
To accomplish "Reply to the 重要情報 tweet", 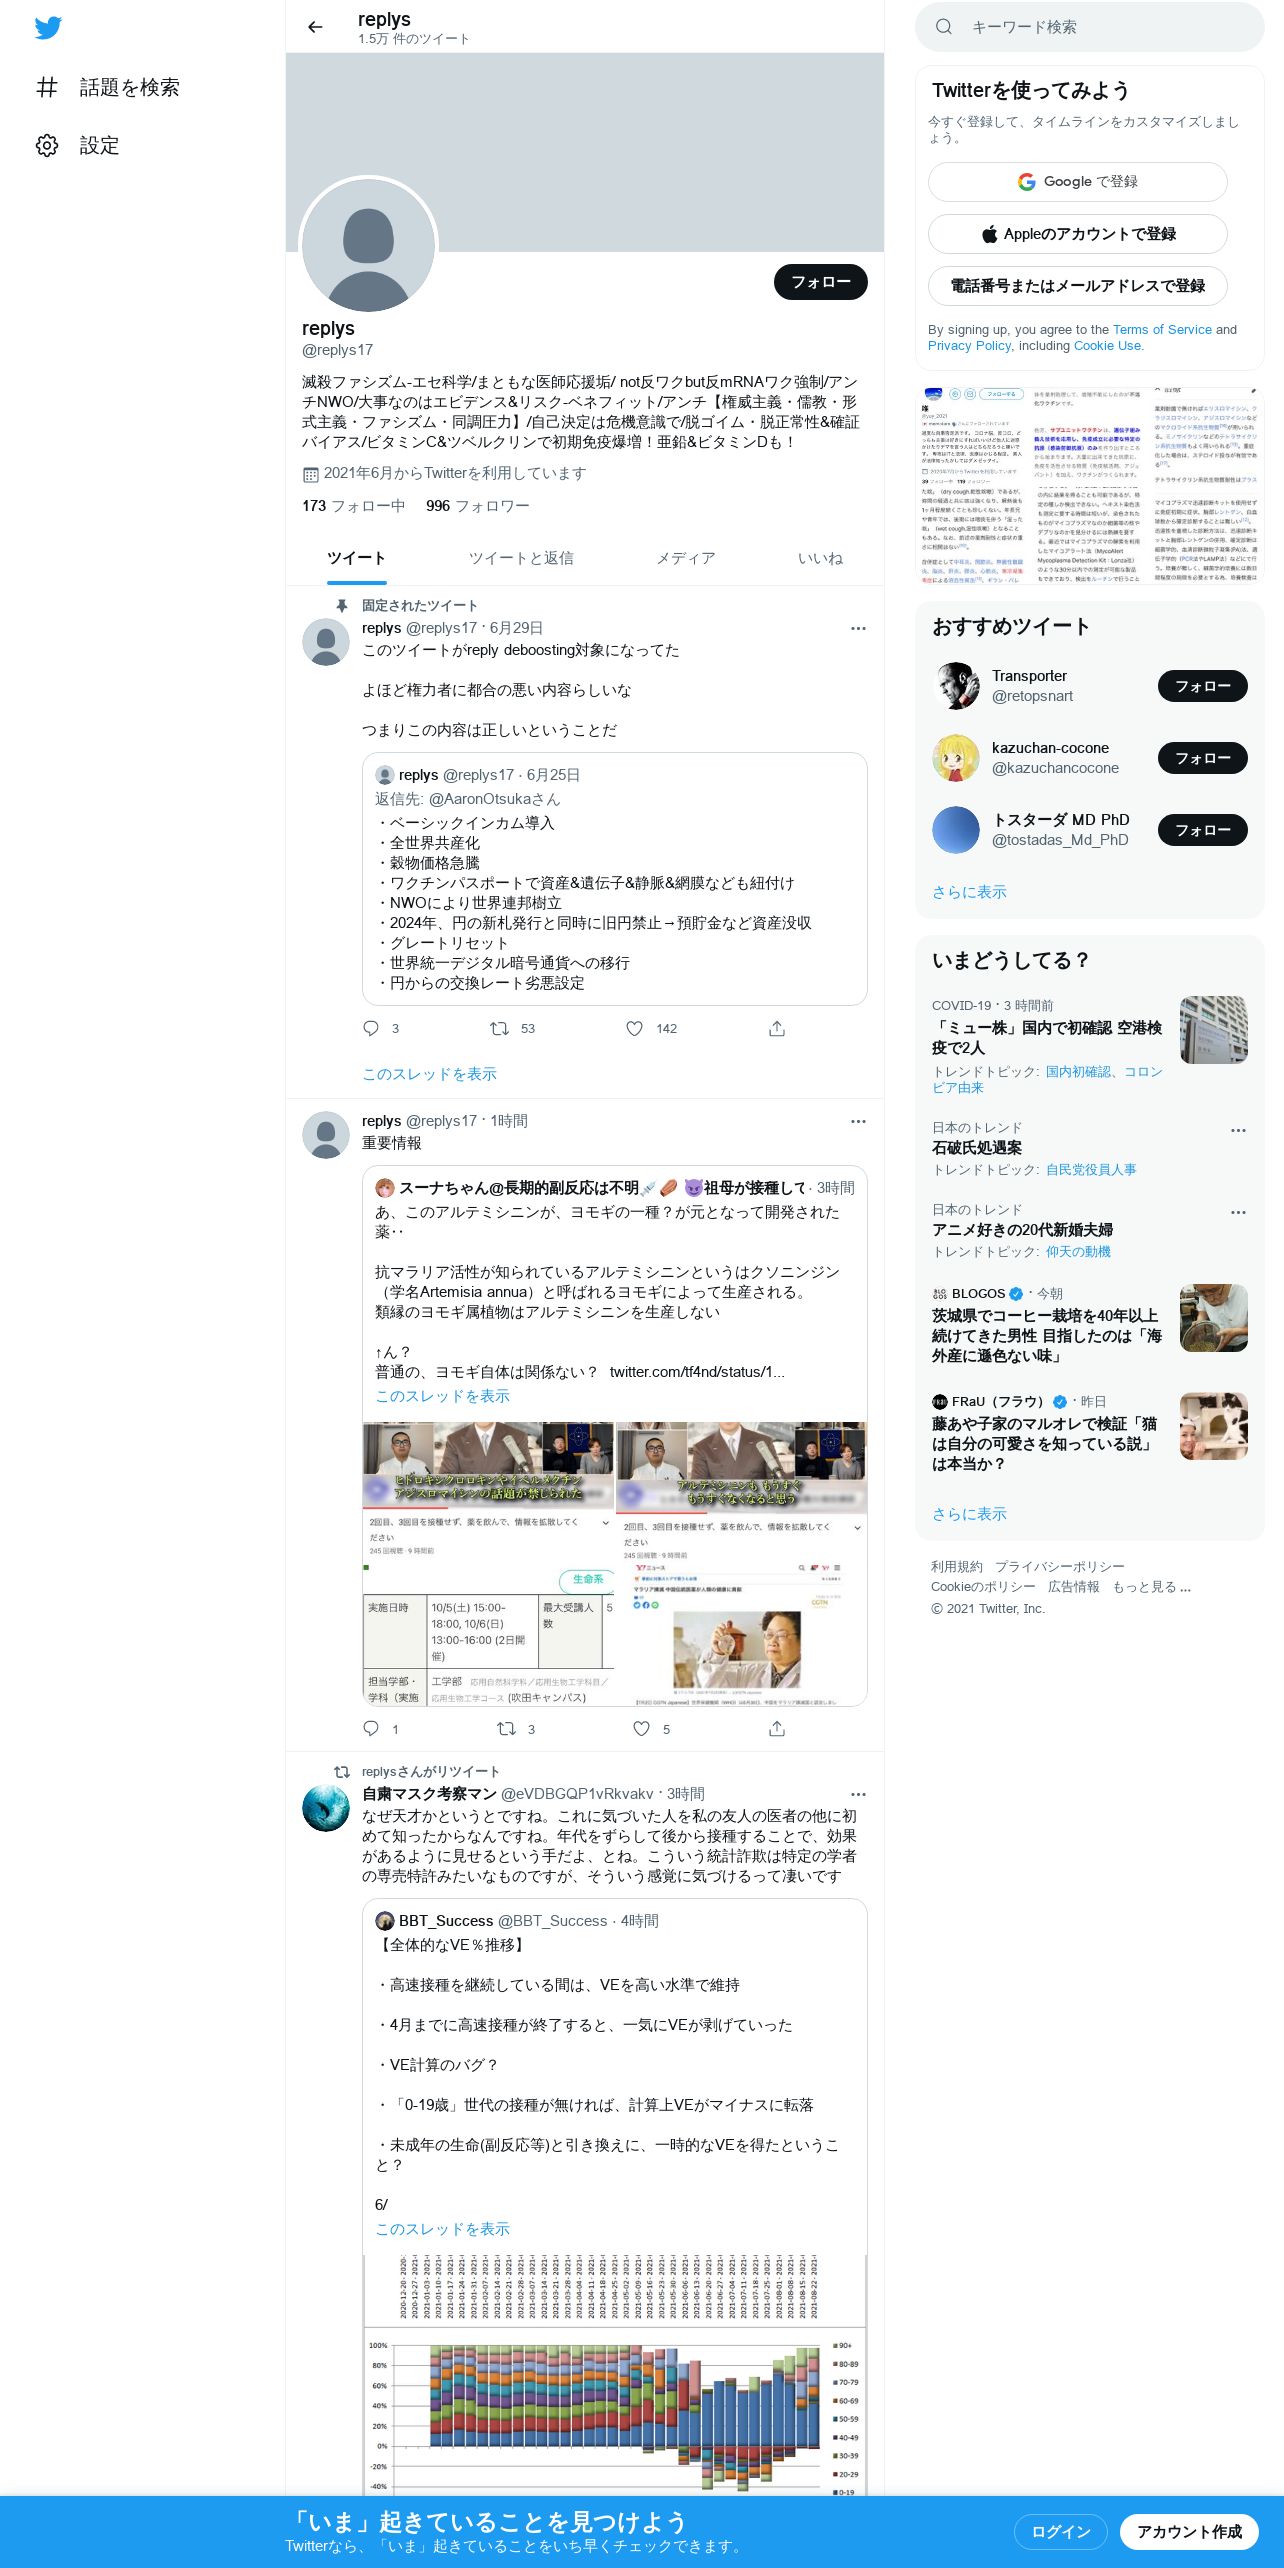I will [x=371, y=1728].
